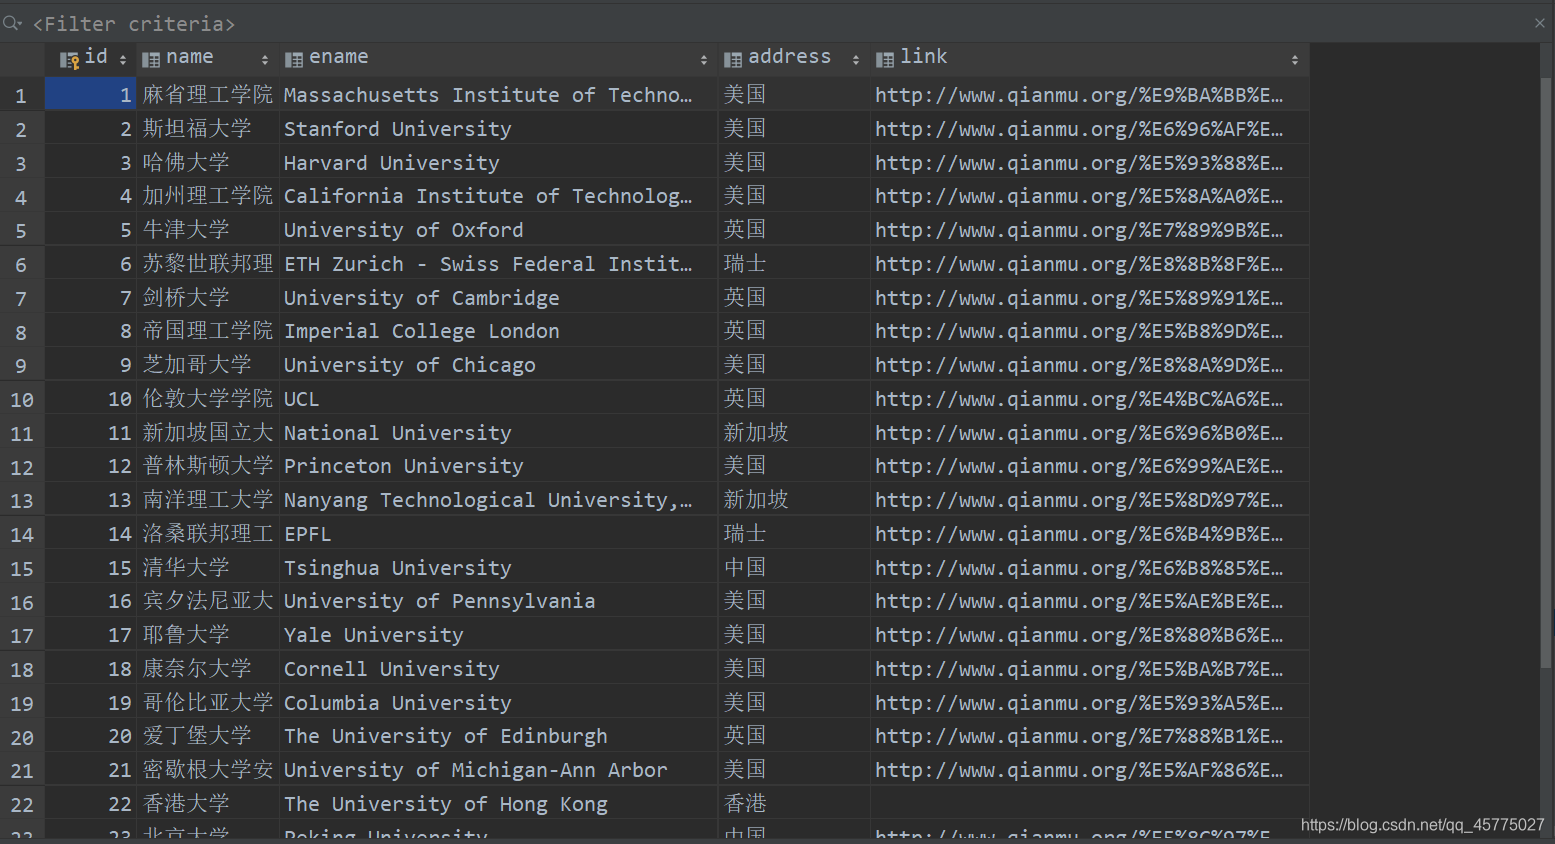Viewport: 1555px width, 844px height.
Task: Sort by the name column arrows
Action: (265, 60)
